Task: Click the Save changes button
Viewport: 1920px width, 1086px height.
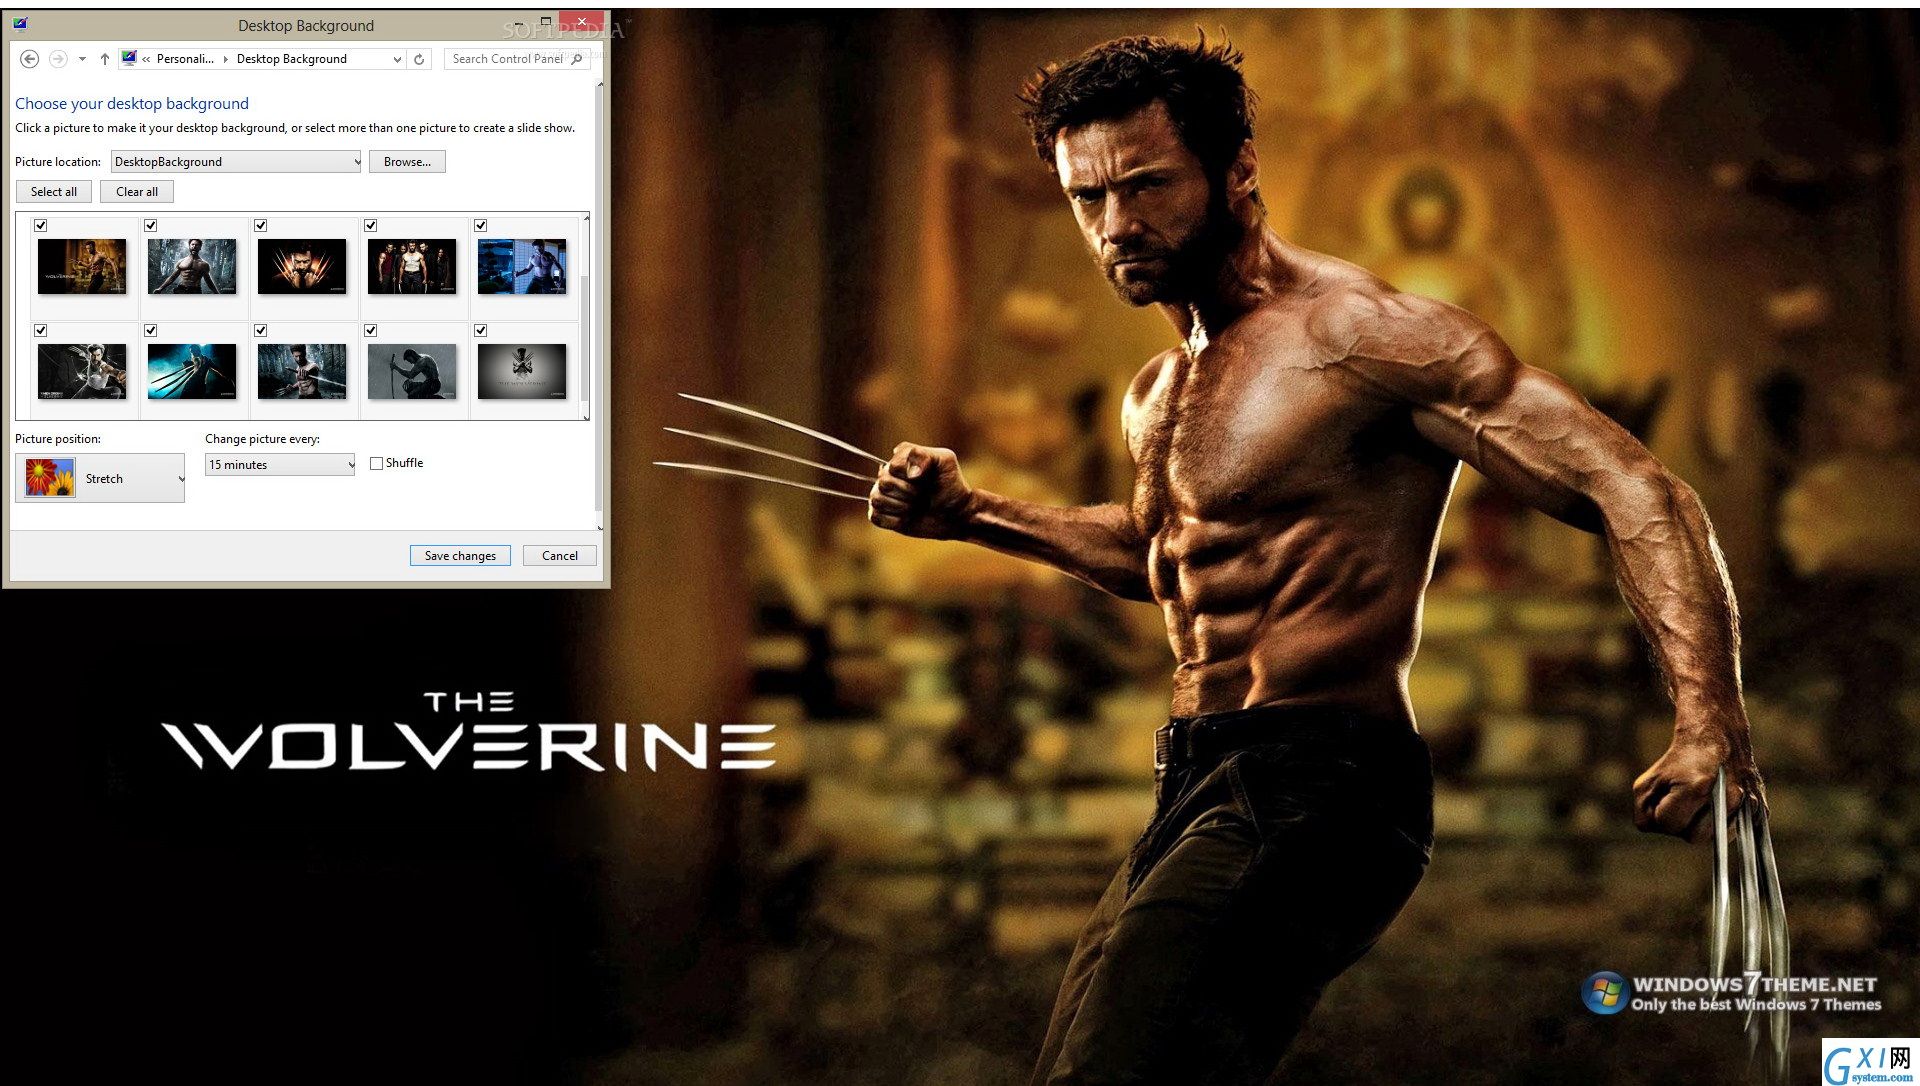Action: [x=459, y=555]
